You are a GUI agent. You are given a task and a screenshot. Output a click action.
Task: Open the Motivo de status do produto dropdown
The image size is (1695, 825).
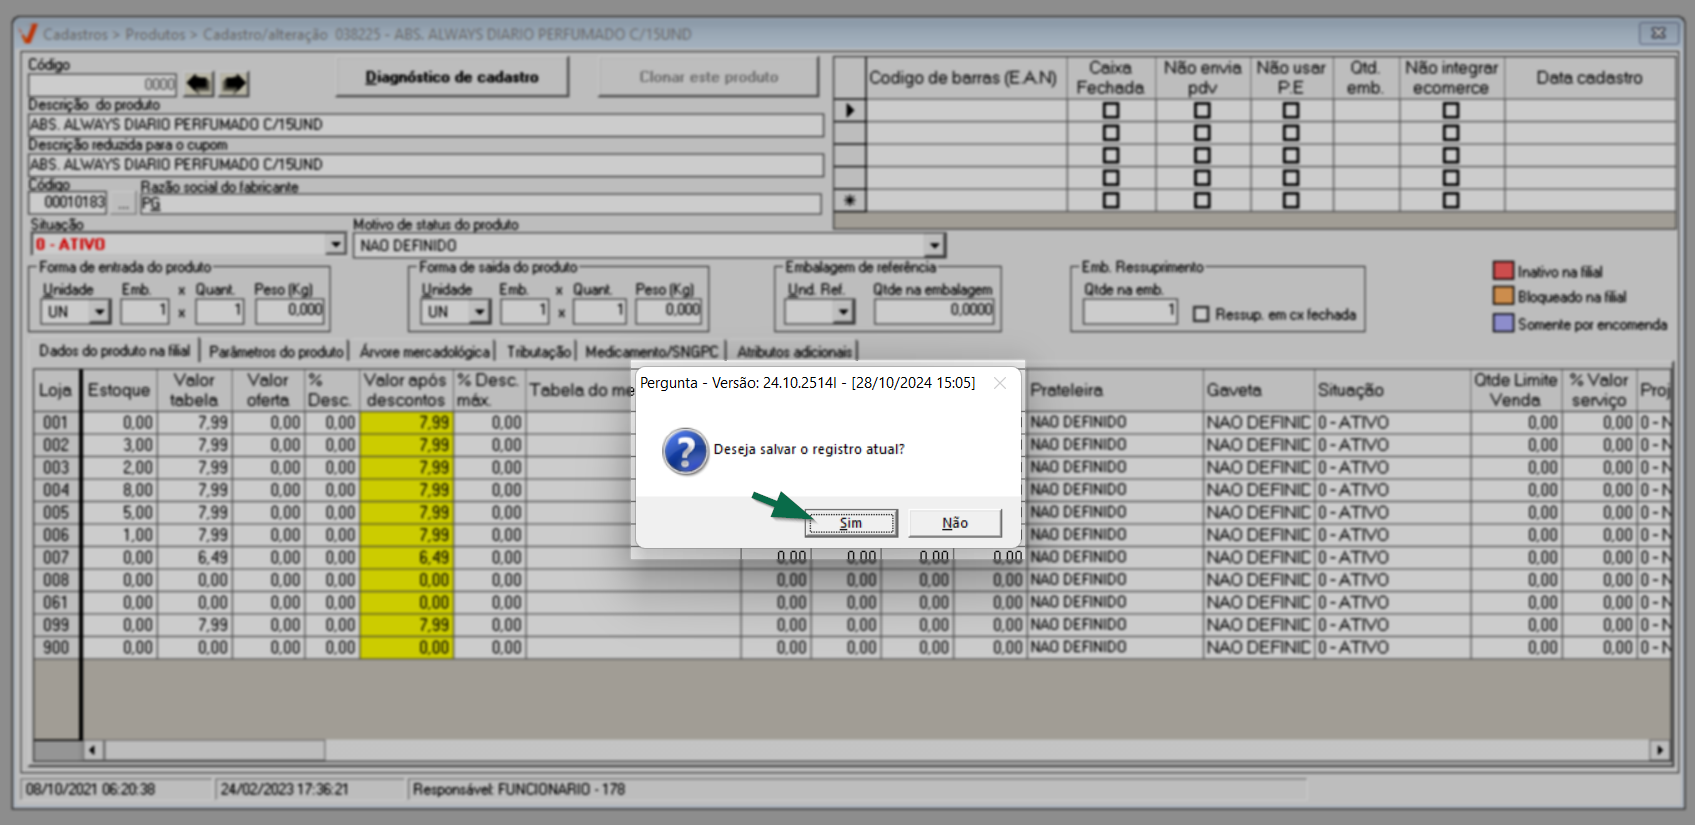point(934,245)
